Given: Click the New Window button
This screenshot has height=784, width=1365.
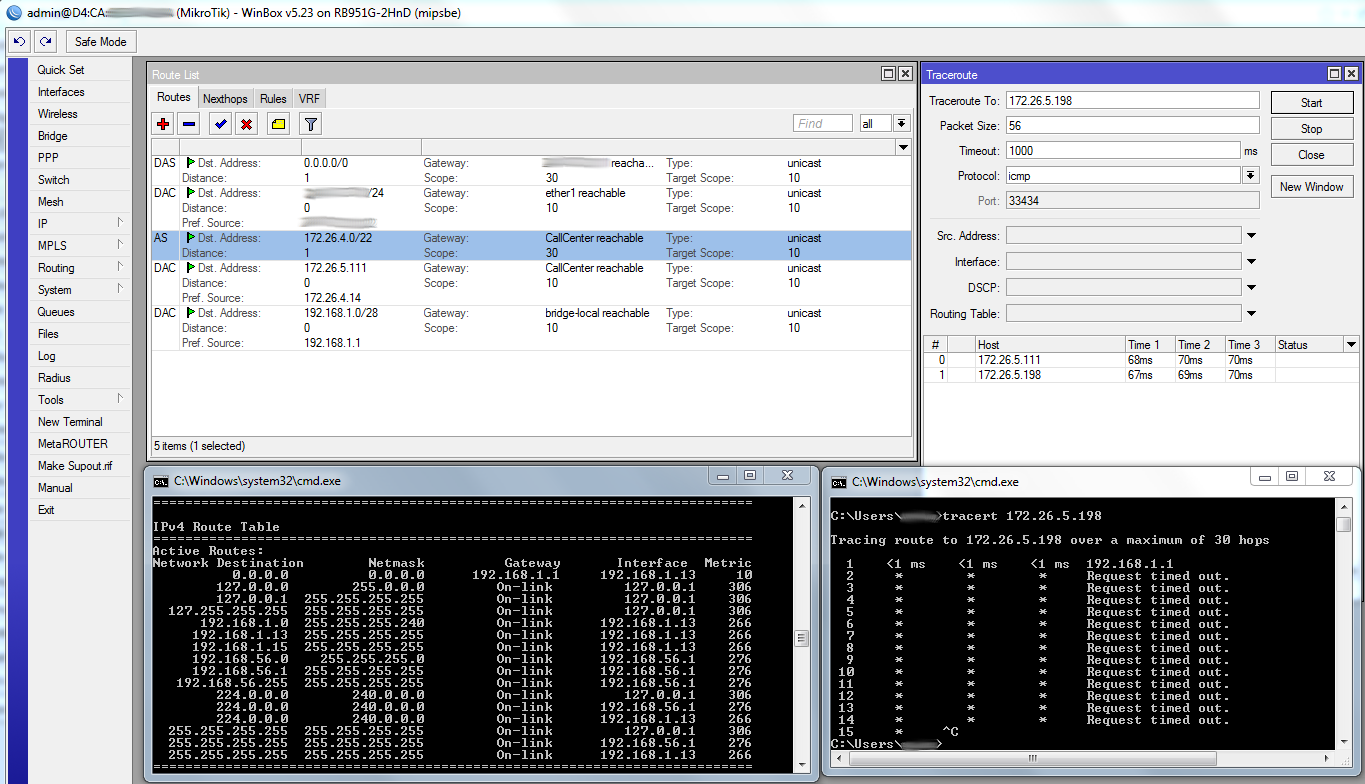Looking at the screenshot, I should (1311, 186).
